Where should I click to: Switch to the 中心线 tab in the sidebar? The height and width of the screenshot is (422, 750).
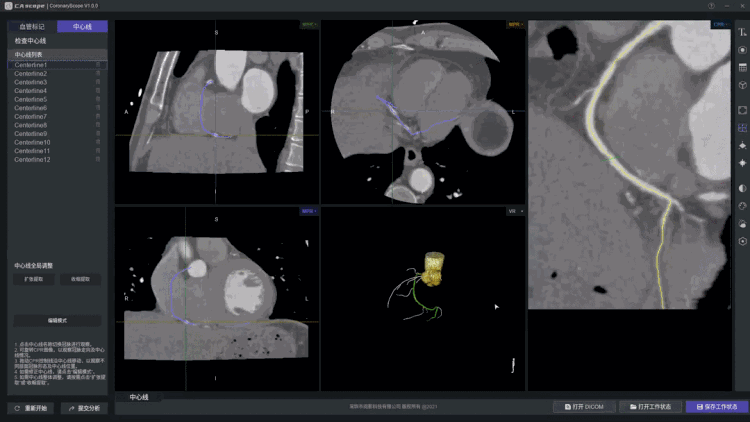(82, 26)
